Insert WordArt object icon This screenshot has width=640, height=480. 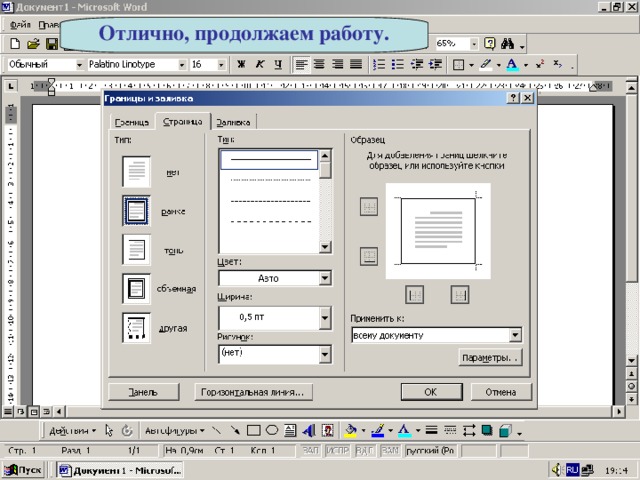(309, 431)
